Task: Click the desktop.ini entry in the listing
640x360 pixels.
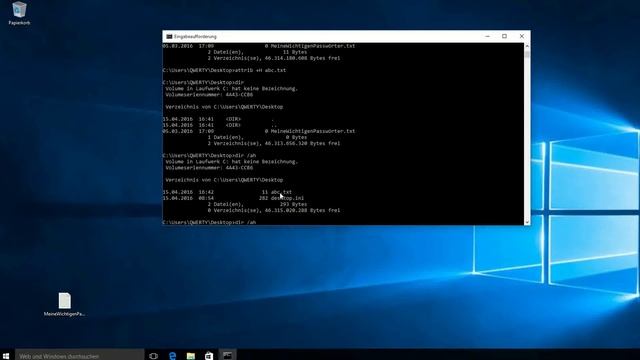Action: click(x=287, y=198)
